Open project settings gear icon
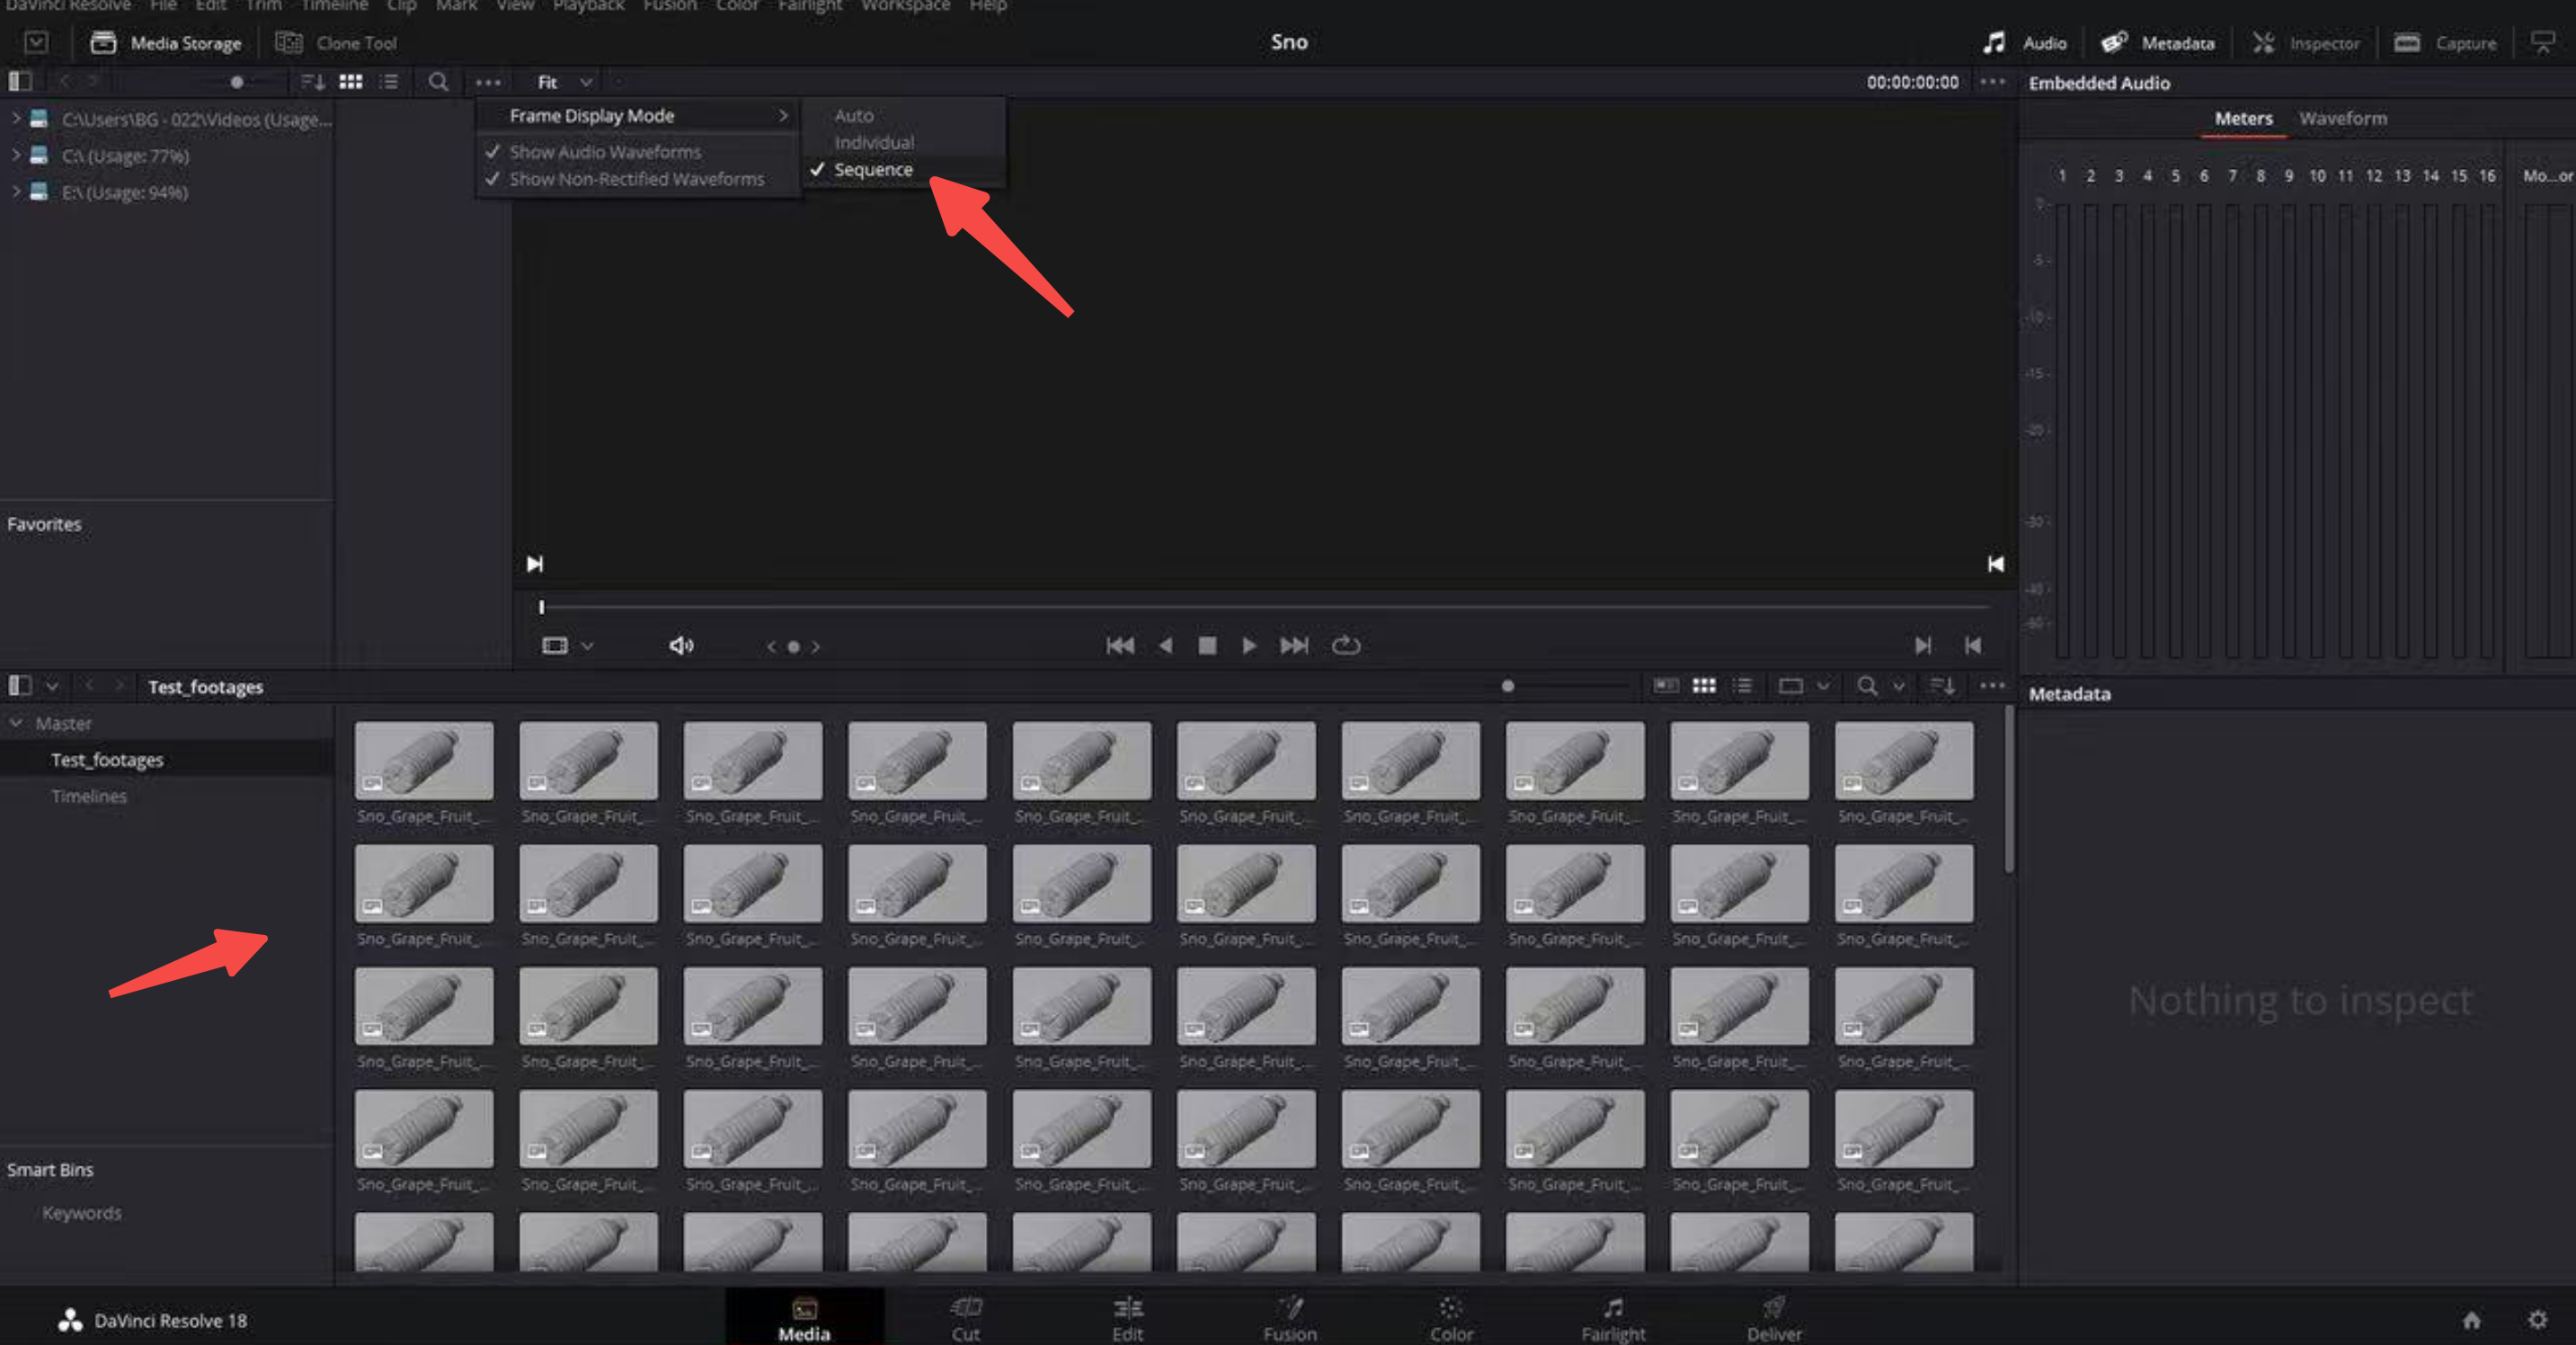 (x=2537, y=1320)
